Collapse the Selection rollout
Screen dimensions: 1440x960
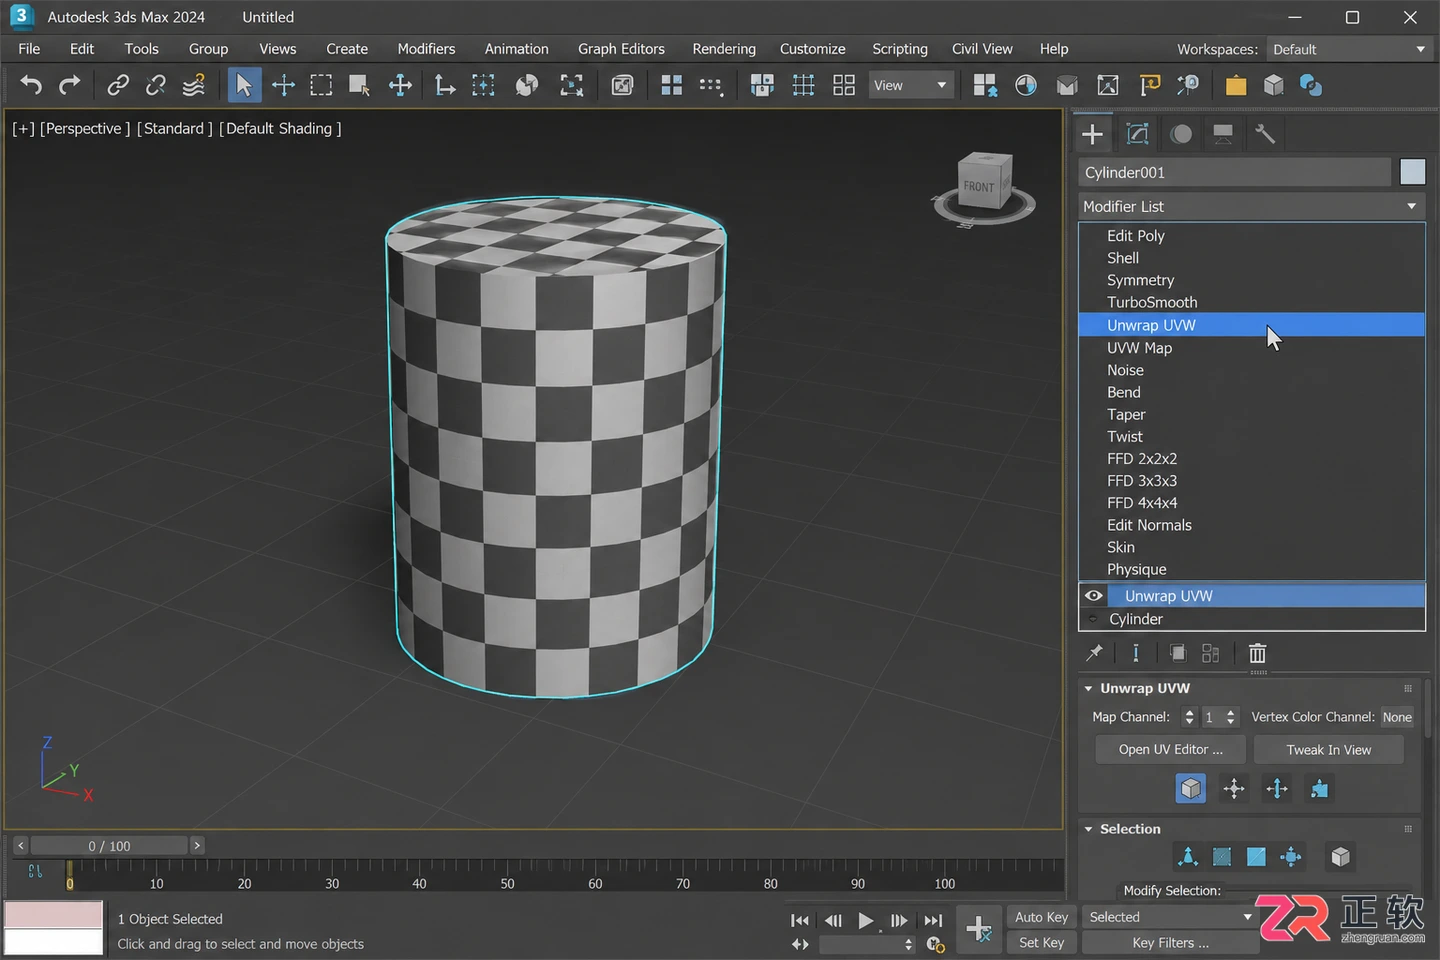point(1089,829)
